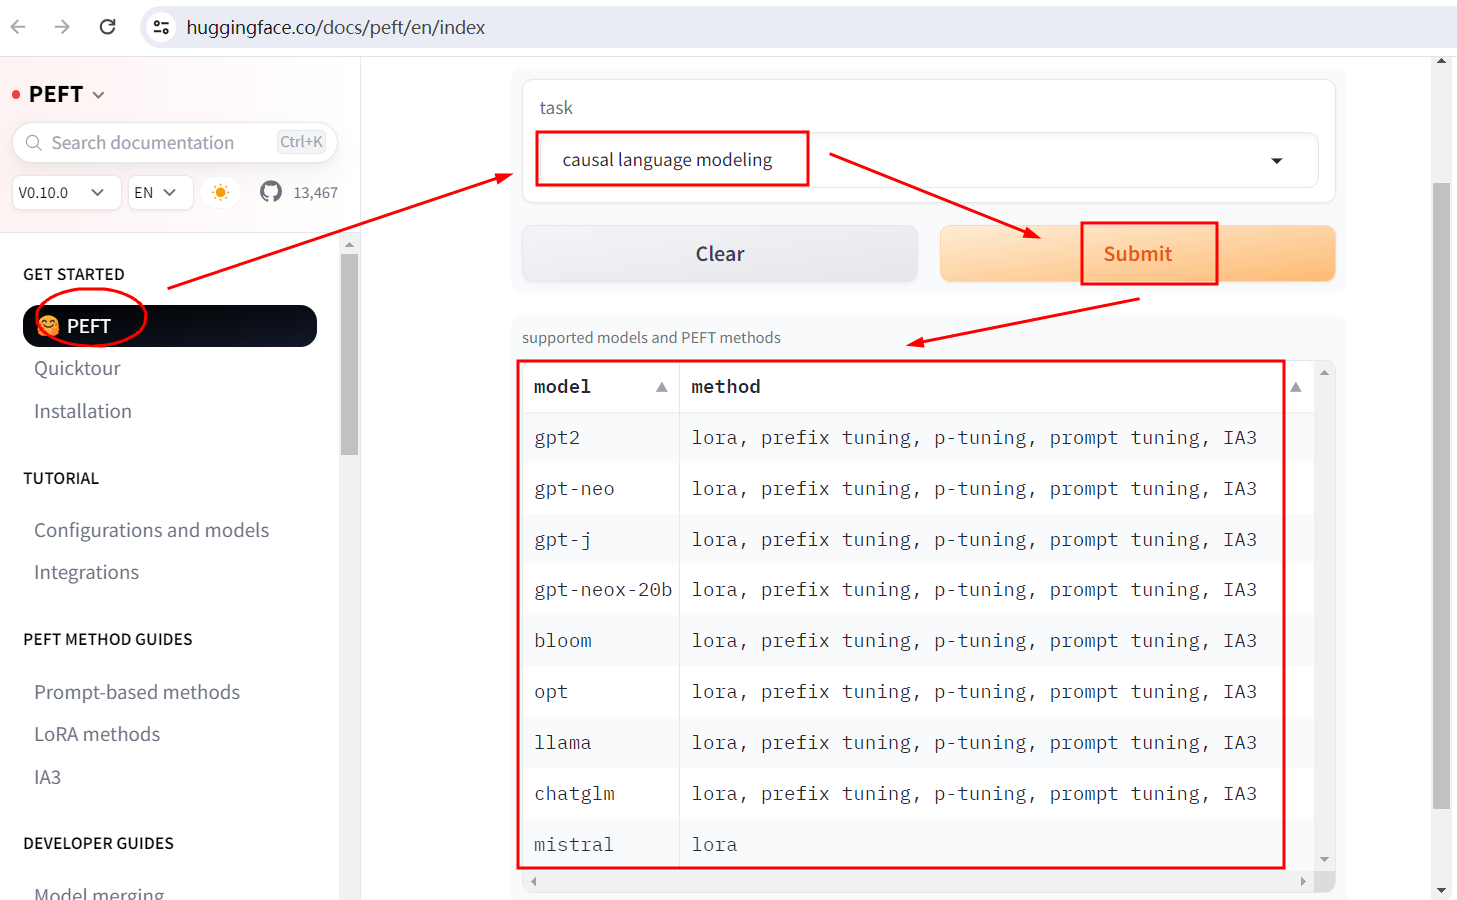This screenshot has width=1457, height=900.
Task: Go forward with the browser forward arrow
Action: tap(62, 27)
